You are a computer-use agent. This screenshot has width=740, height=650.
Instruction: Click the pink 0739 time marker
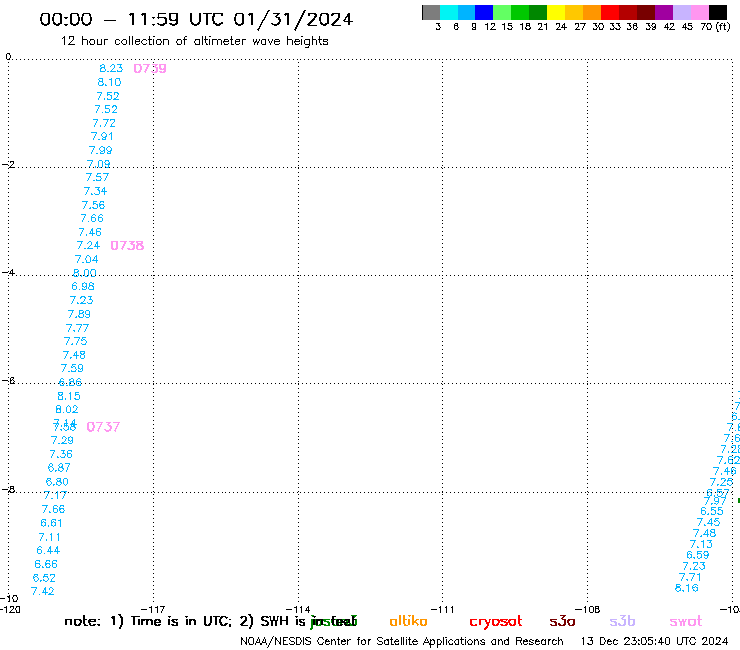point(150,68)
